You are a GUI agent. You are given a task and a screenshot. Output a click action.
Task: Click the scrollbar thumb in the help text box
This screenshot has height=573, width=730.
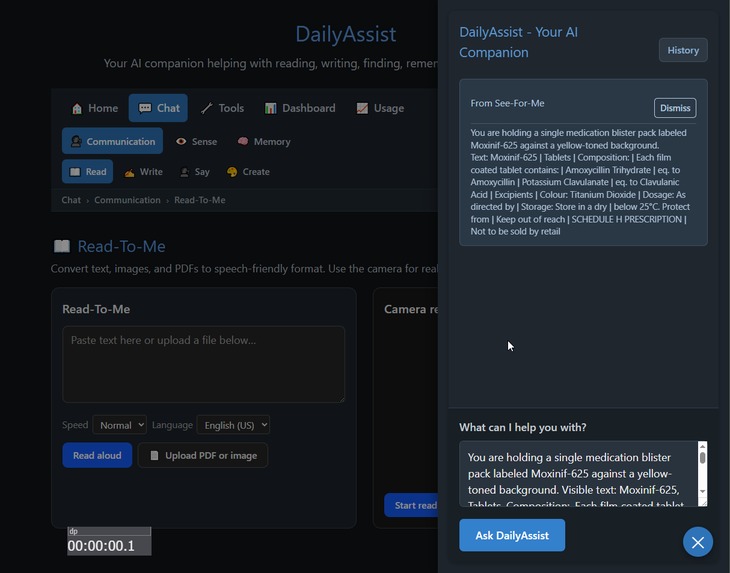click(x=703, y=458)
